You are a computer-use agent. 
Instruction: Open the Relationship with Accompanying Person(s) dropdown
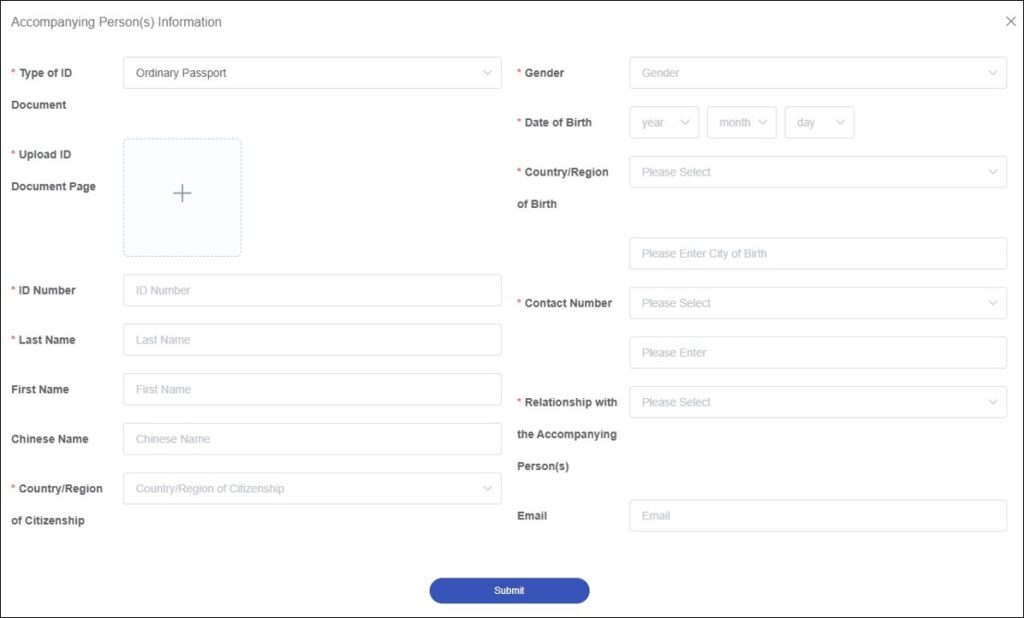click(817, 402)
